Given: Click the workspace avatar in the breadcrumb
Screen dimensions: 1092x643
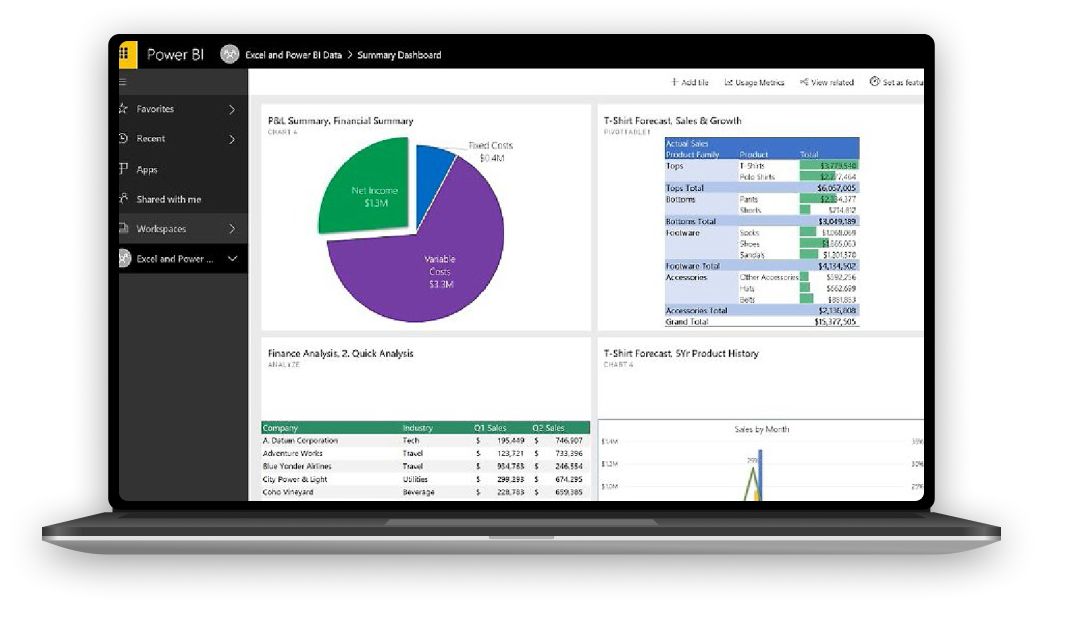Looking at the screenshot, I should (230, 54).
